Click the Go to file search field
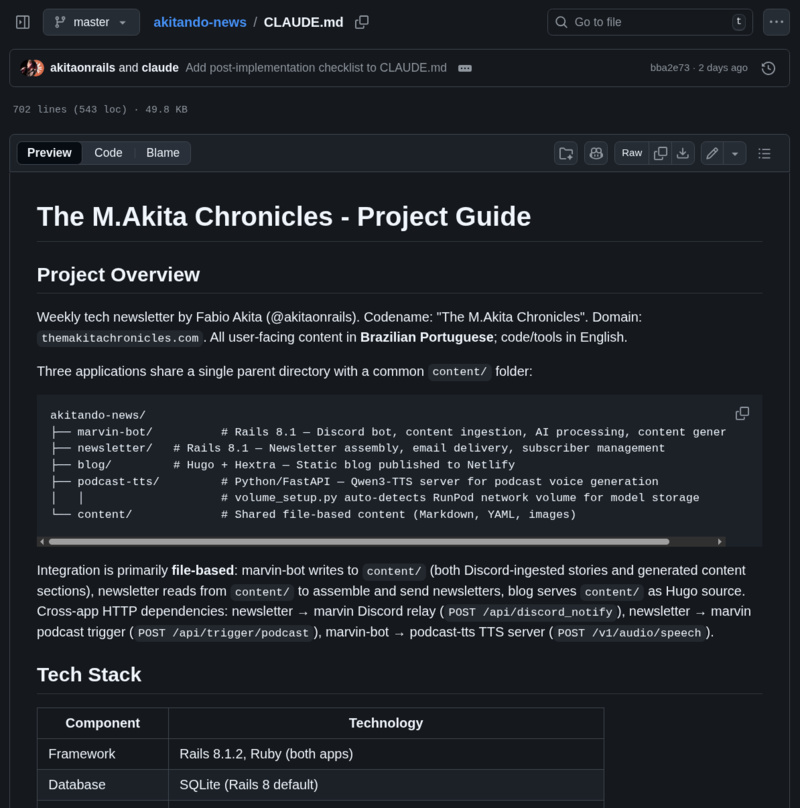 tap(650, 22)
